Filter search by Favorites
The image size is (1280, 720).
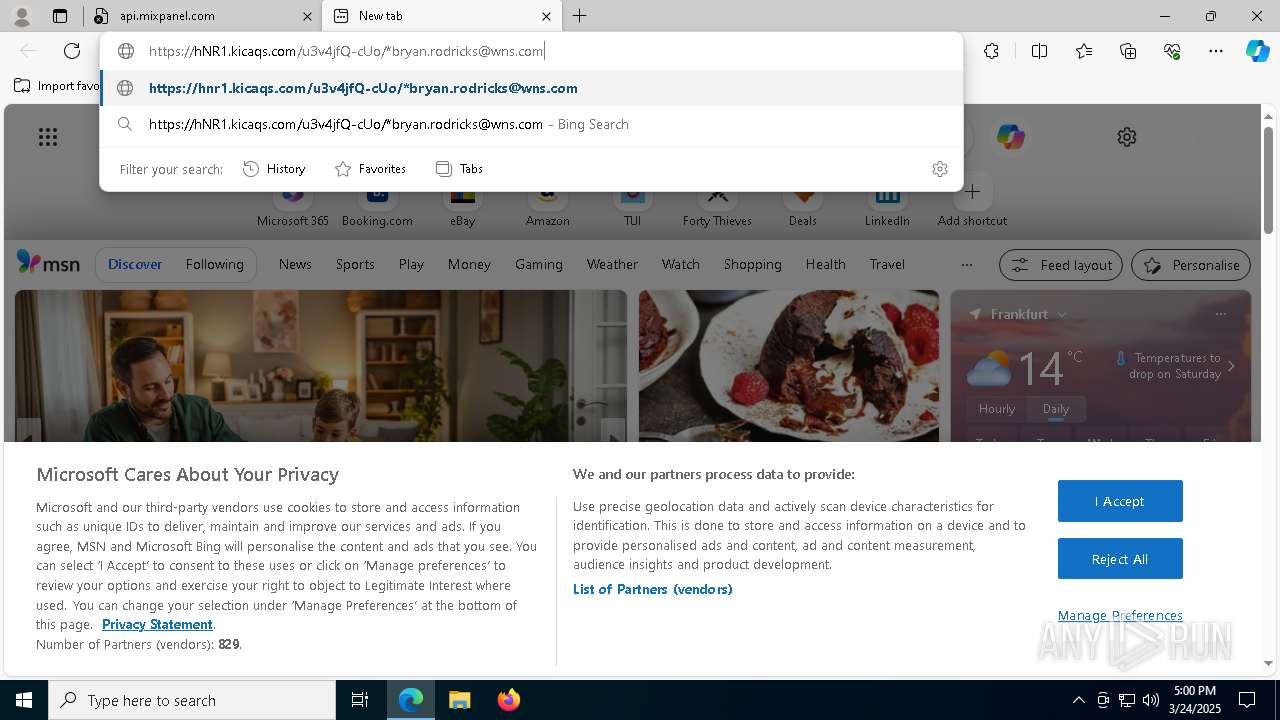[x=370, y=169]
